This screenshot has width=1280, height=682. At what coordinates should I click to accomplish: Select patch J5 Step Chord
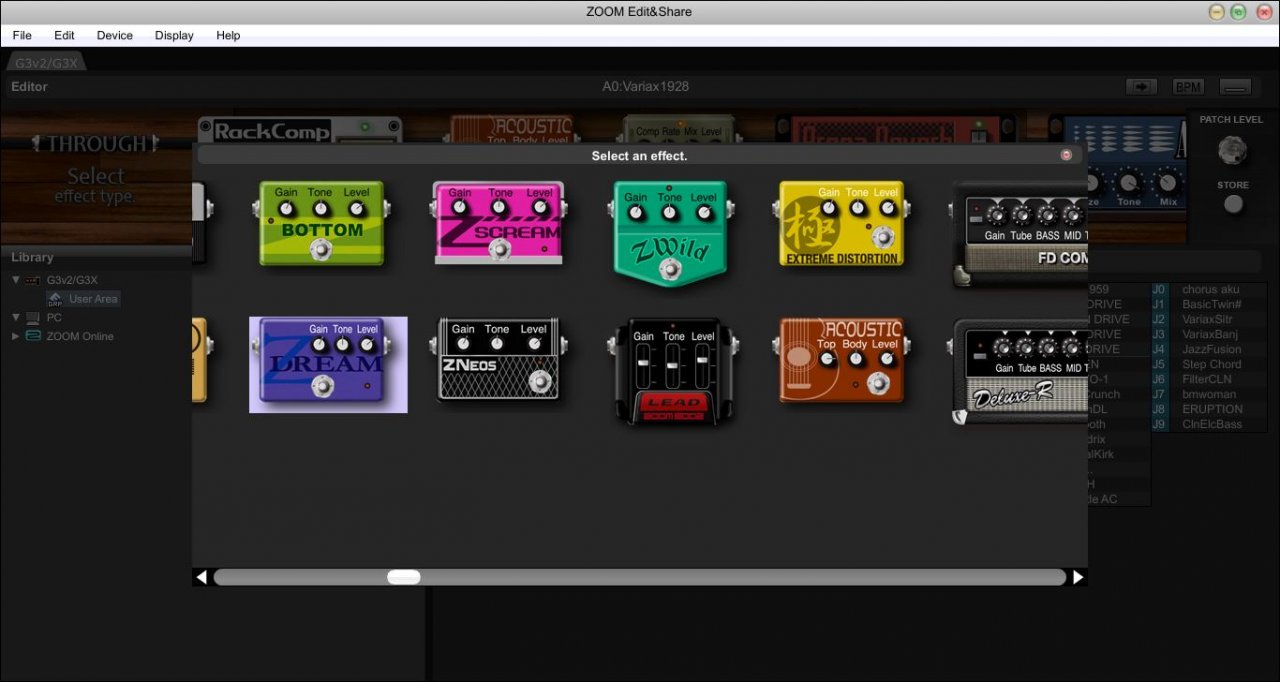[x=1210, y=364]
